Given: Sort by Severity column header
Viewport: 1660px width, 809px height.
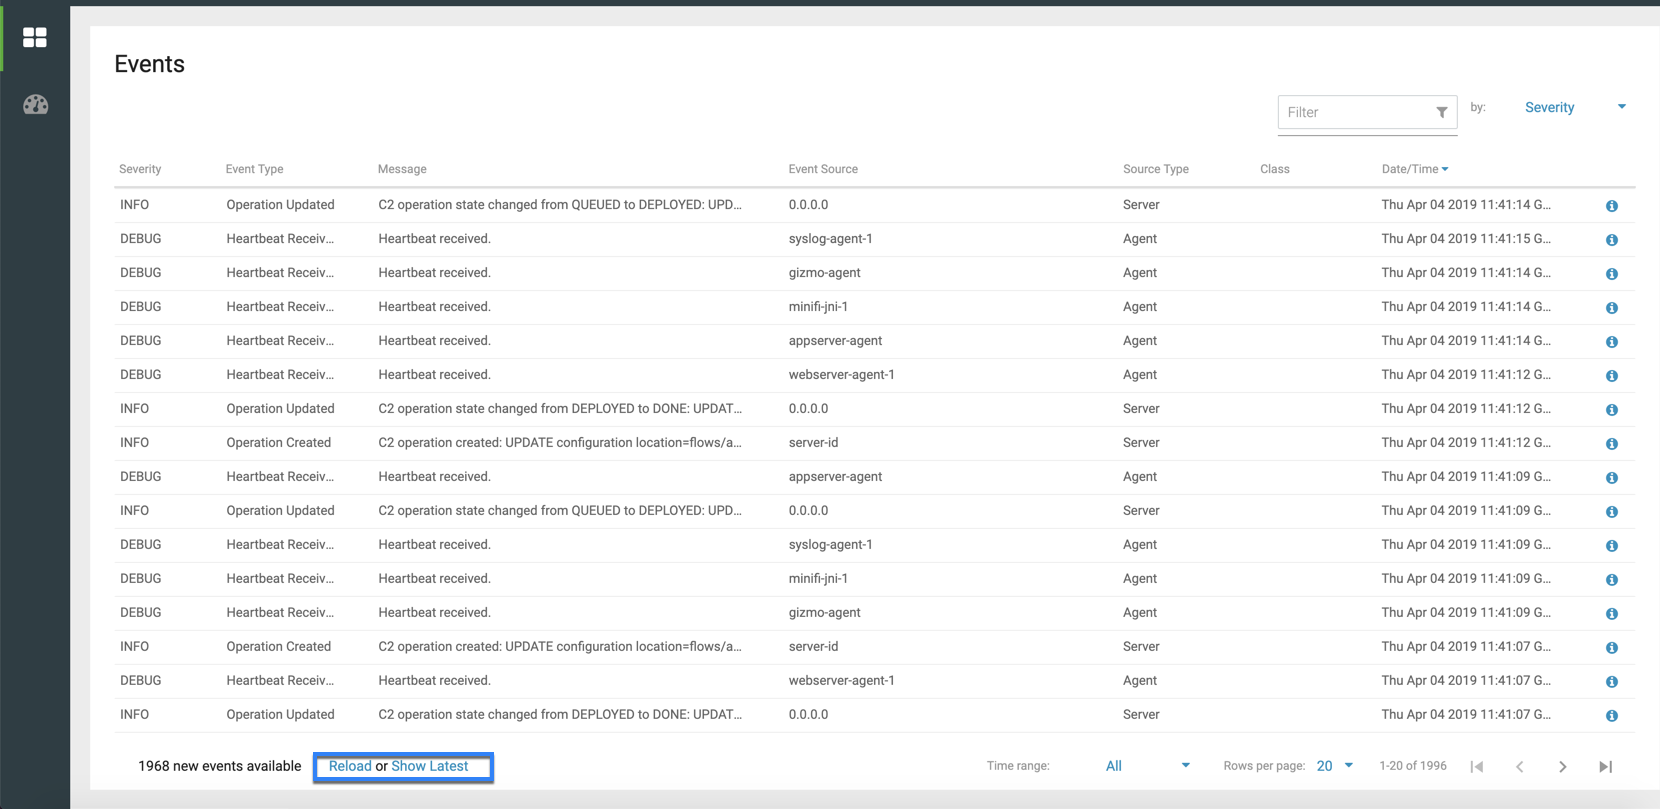Looking at the screenshot, I should pos(140,169).
